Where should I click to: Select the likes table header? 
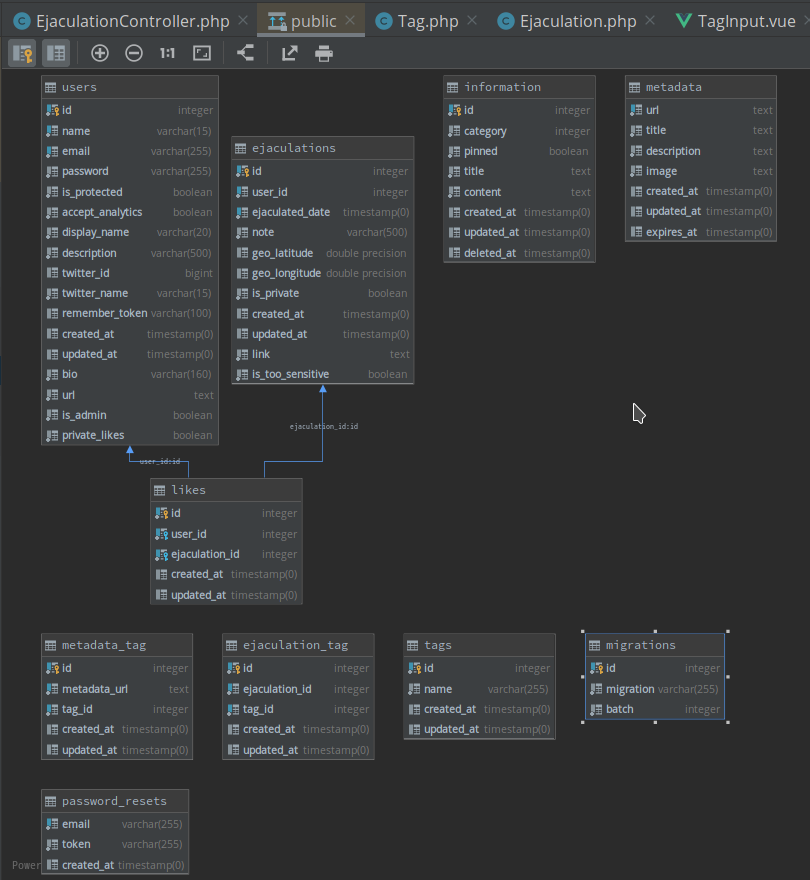pos(226,490)
